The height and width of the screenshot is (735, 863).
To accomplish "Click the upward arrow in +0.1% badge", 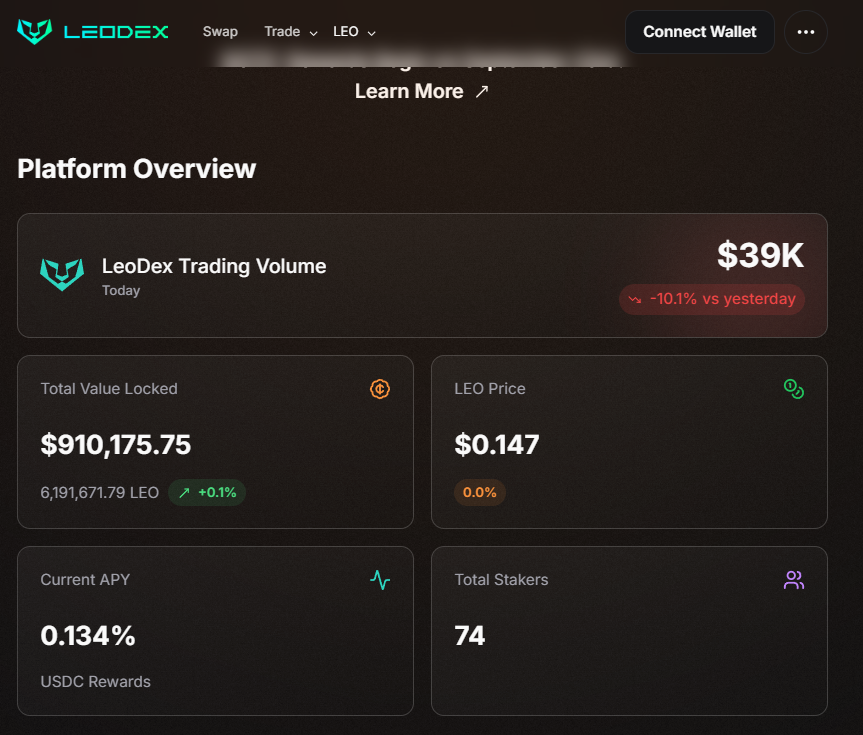I will [x=184, y=492].
